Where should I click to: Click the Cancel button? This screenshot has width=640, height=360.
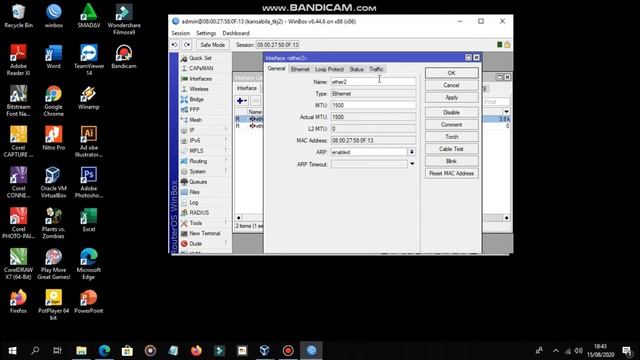pyautogui.click(x=451, y=85)
